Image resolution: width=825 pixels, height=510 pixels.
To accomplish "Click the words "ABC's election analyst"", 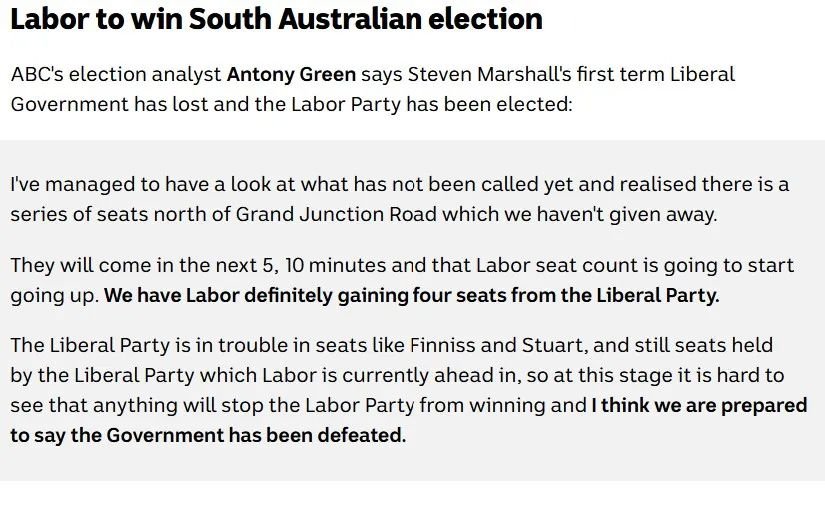I will click(116, 74).
